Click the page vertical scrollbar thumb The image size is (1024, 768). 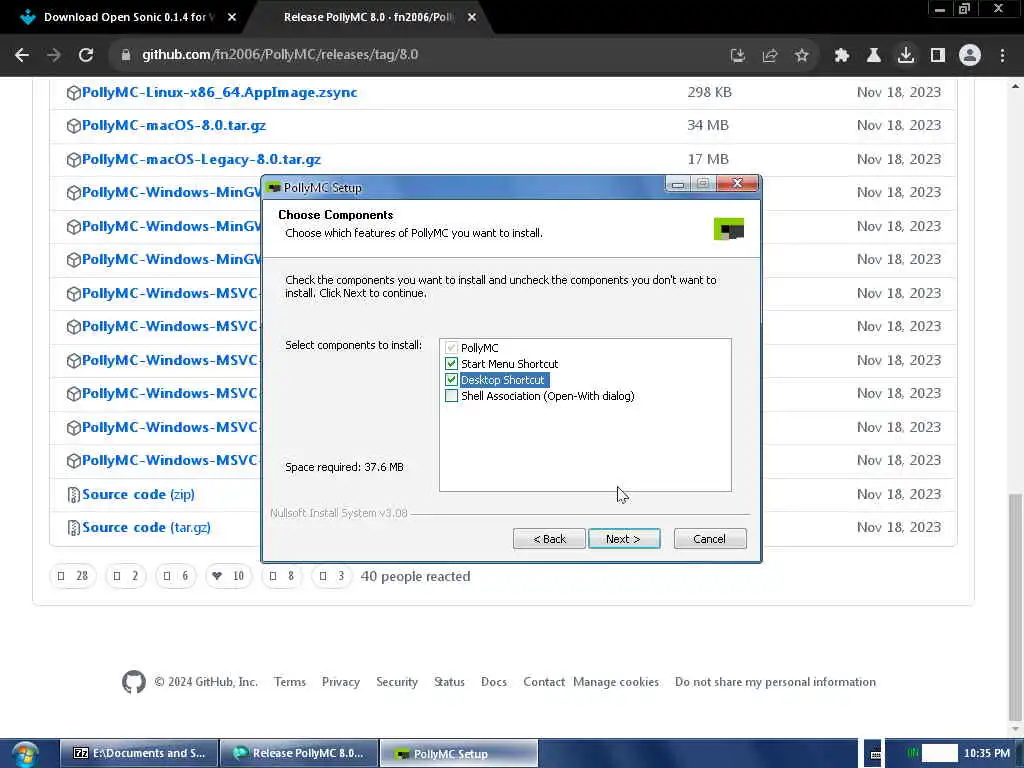tap(1016, 608)
